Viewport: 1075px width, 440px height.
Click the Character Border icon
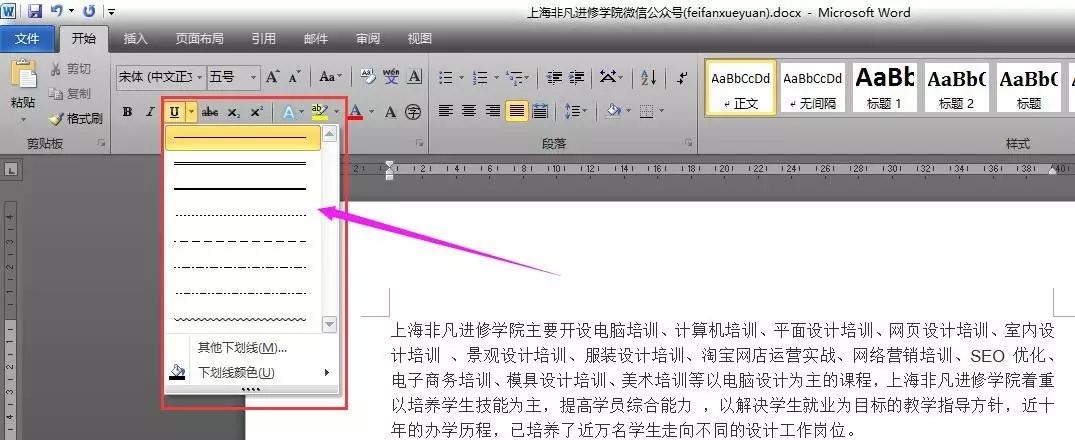(414, 77)
